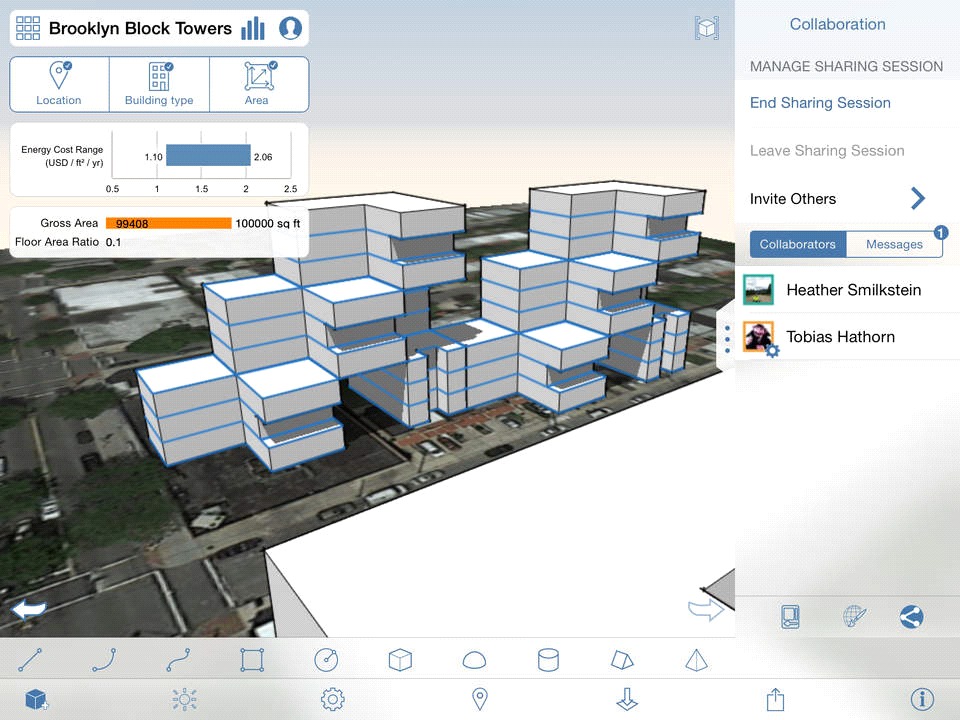Select the Building type setting button
The height and width of the screenshot is (720, 960).
coord(159,84)
